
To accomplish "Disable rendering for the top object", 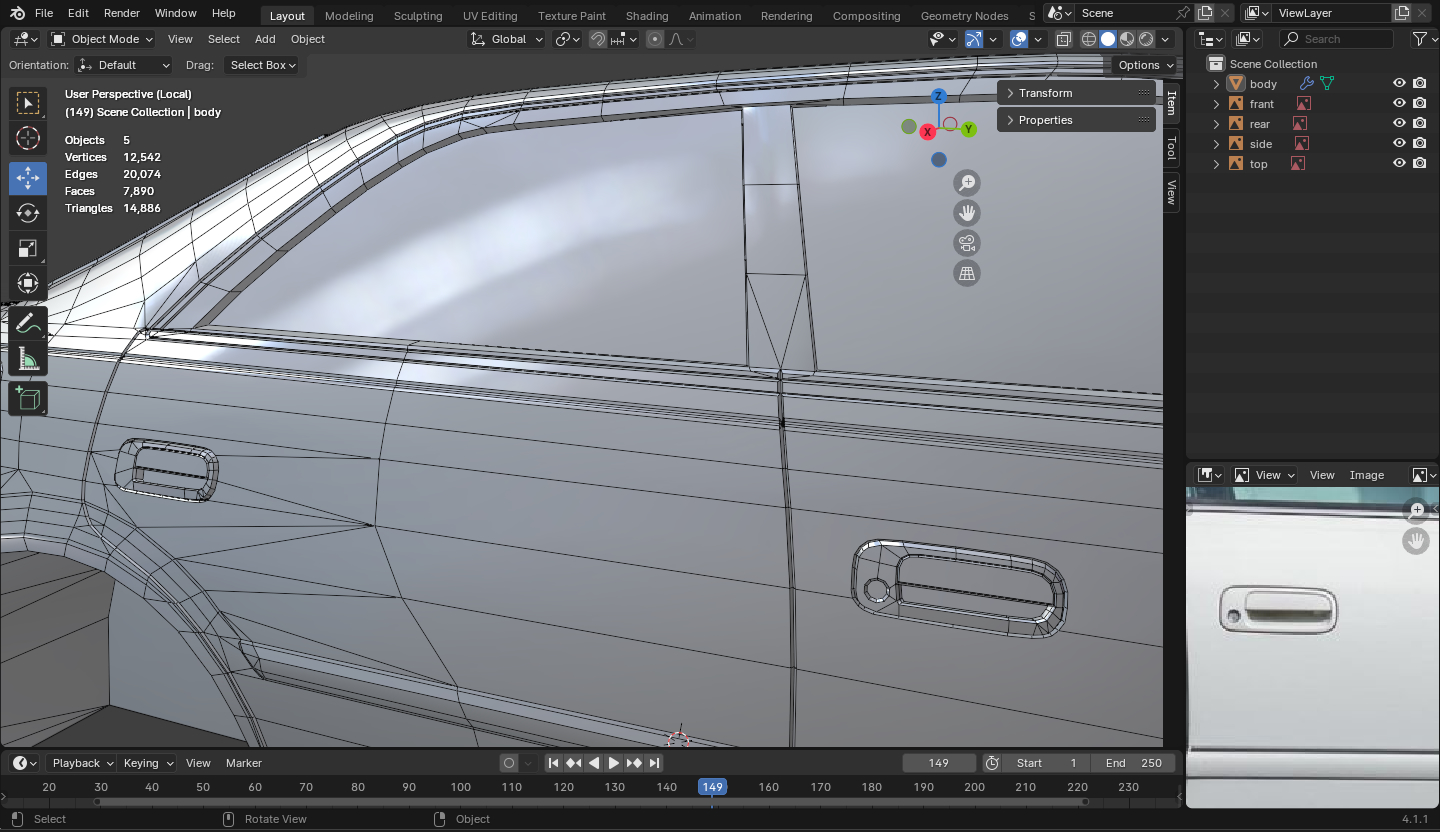I will [x=1420, y=164].
